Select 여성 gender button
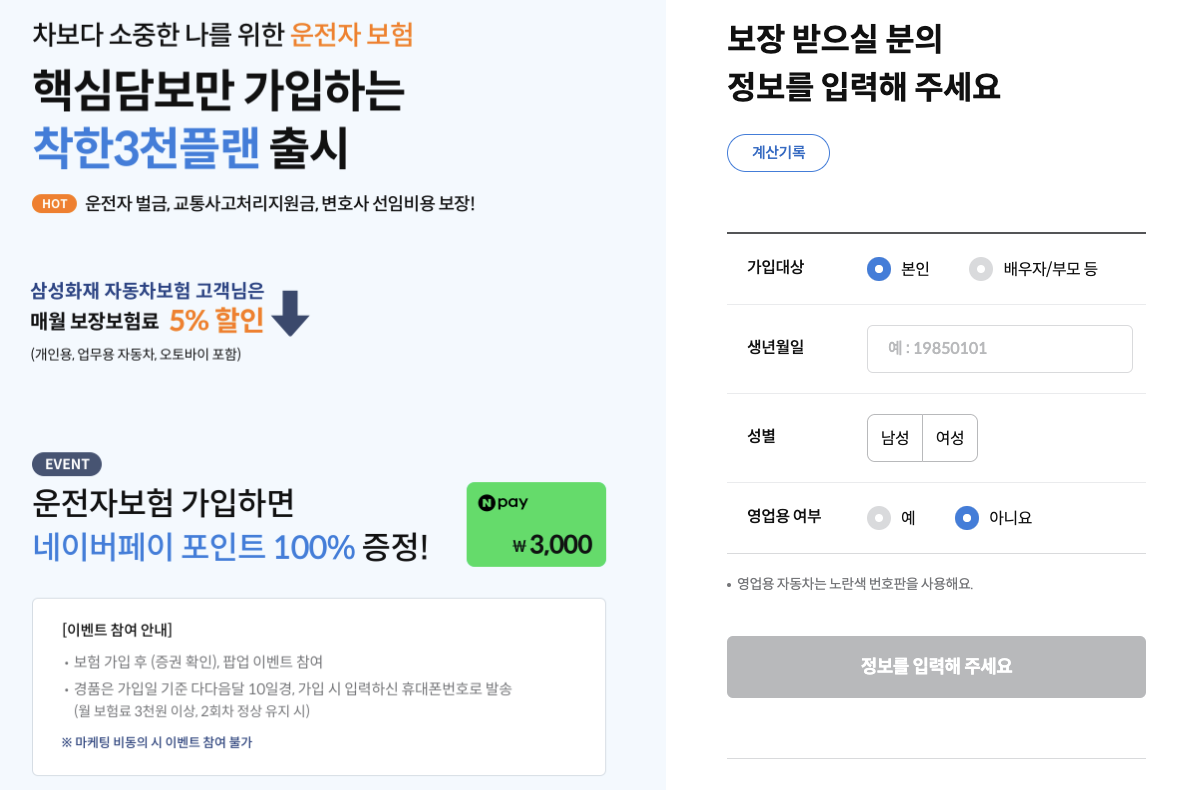Viewport: 1186px width, 790px height. tap(950, 437)
